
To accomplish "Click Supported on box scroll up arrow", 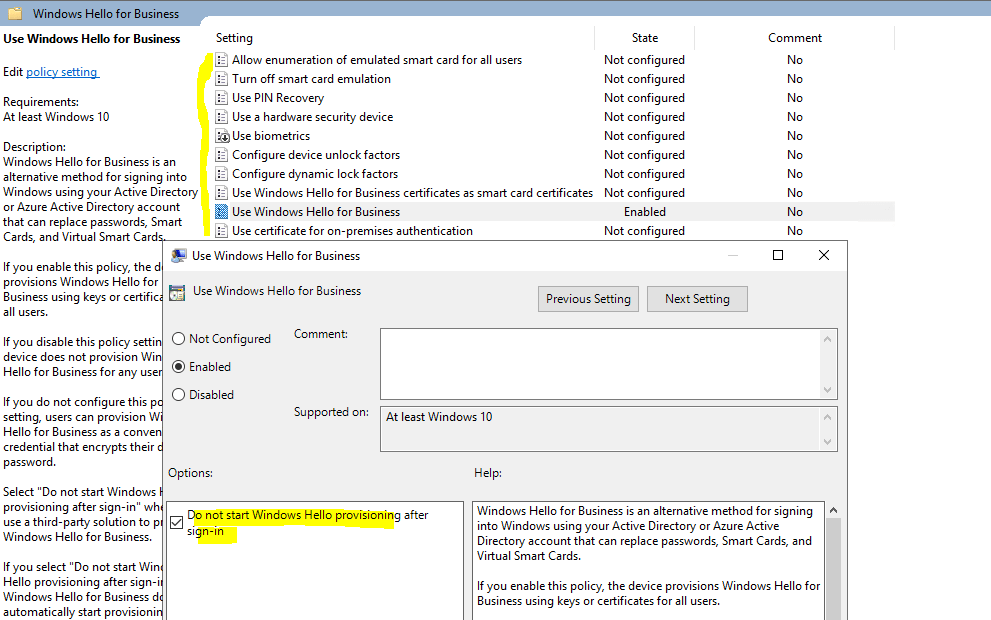I will pyautogui.click(x=827, y=416).
